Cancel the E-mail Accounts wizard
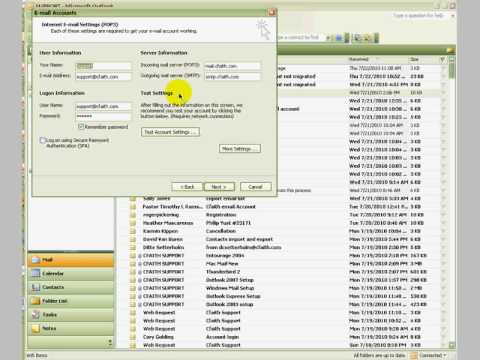 point(256,187)
